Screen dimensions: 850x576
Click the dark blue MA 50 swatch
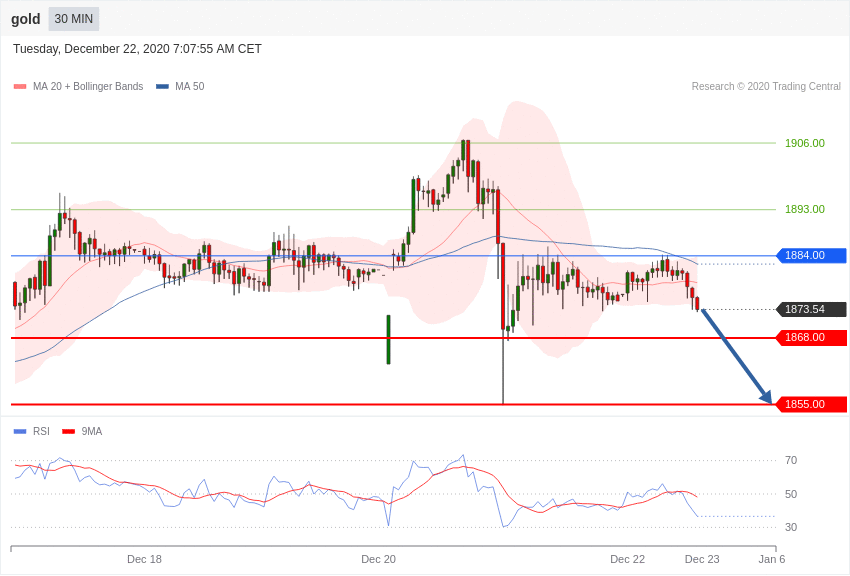162,86
